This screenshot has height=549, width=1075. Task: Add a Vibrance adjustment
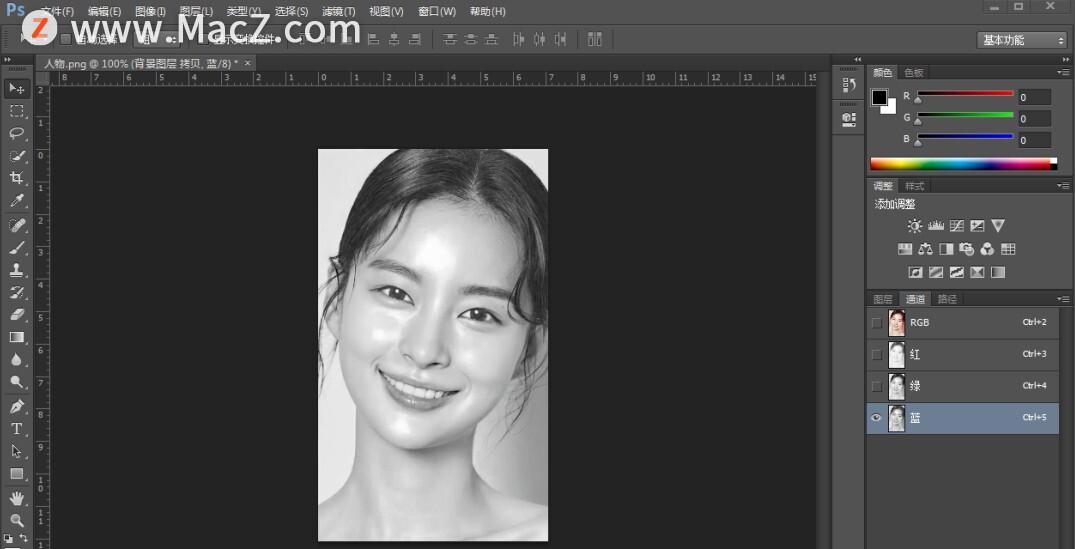998,225
